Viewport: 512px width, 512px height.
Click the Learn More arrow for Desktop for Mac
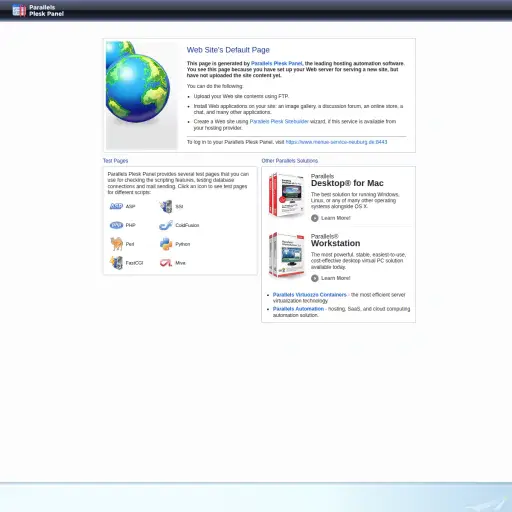pos(315,218)
